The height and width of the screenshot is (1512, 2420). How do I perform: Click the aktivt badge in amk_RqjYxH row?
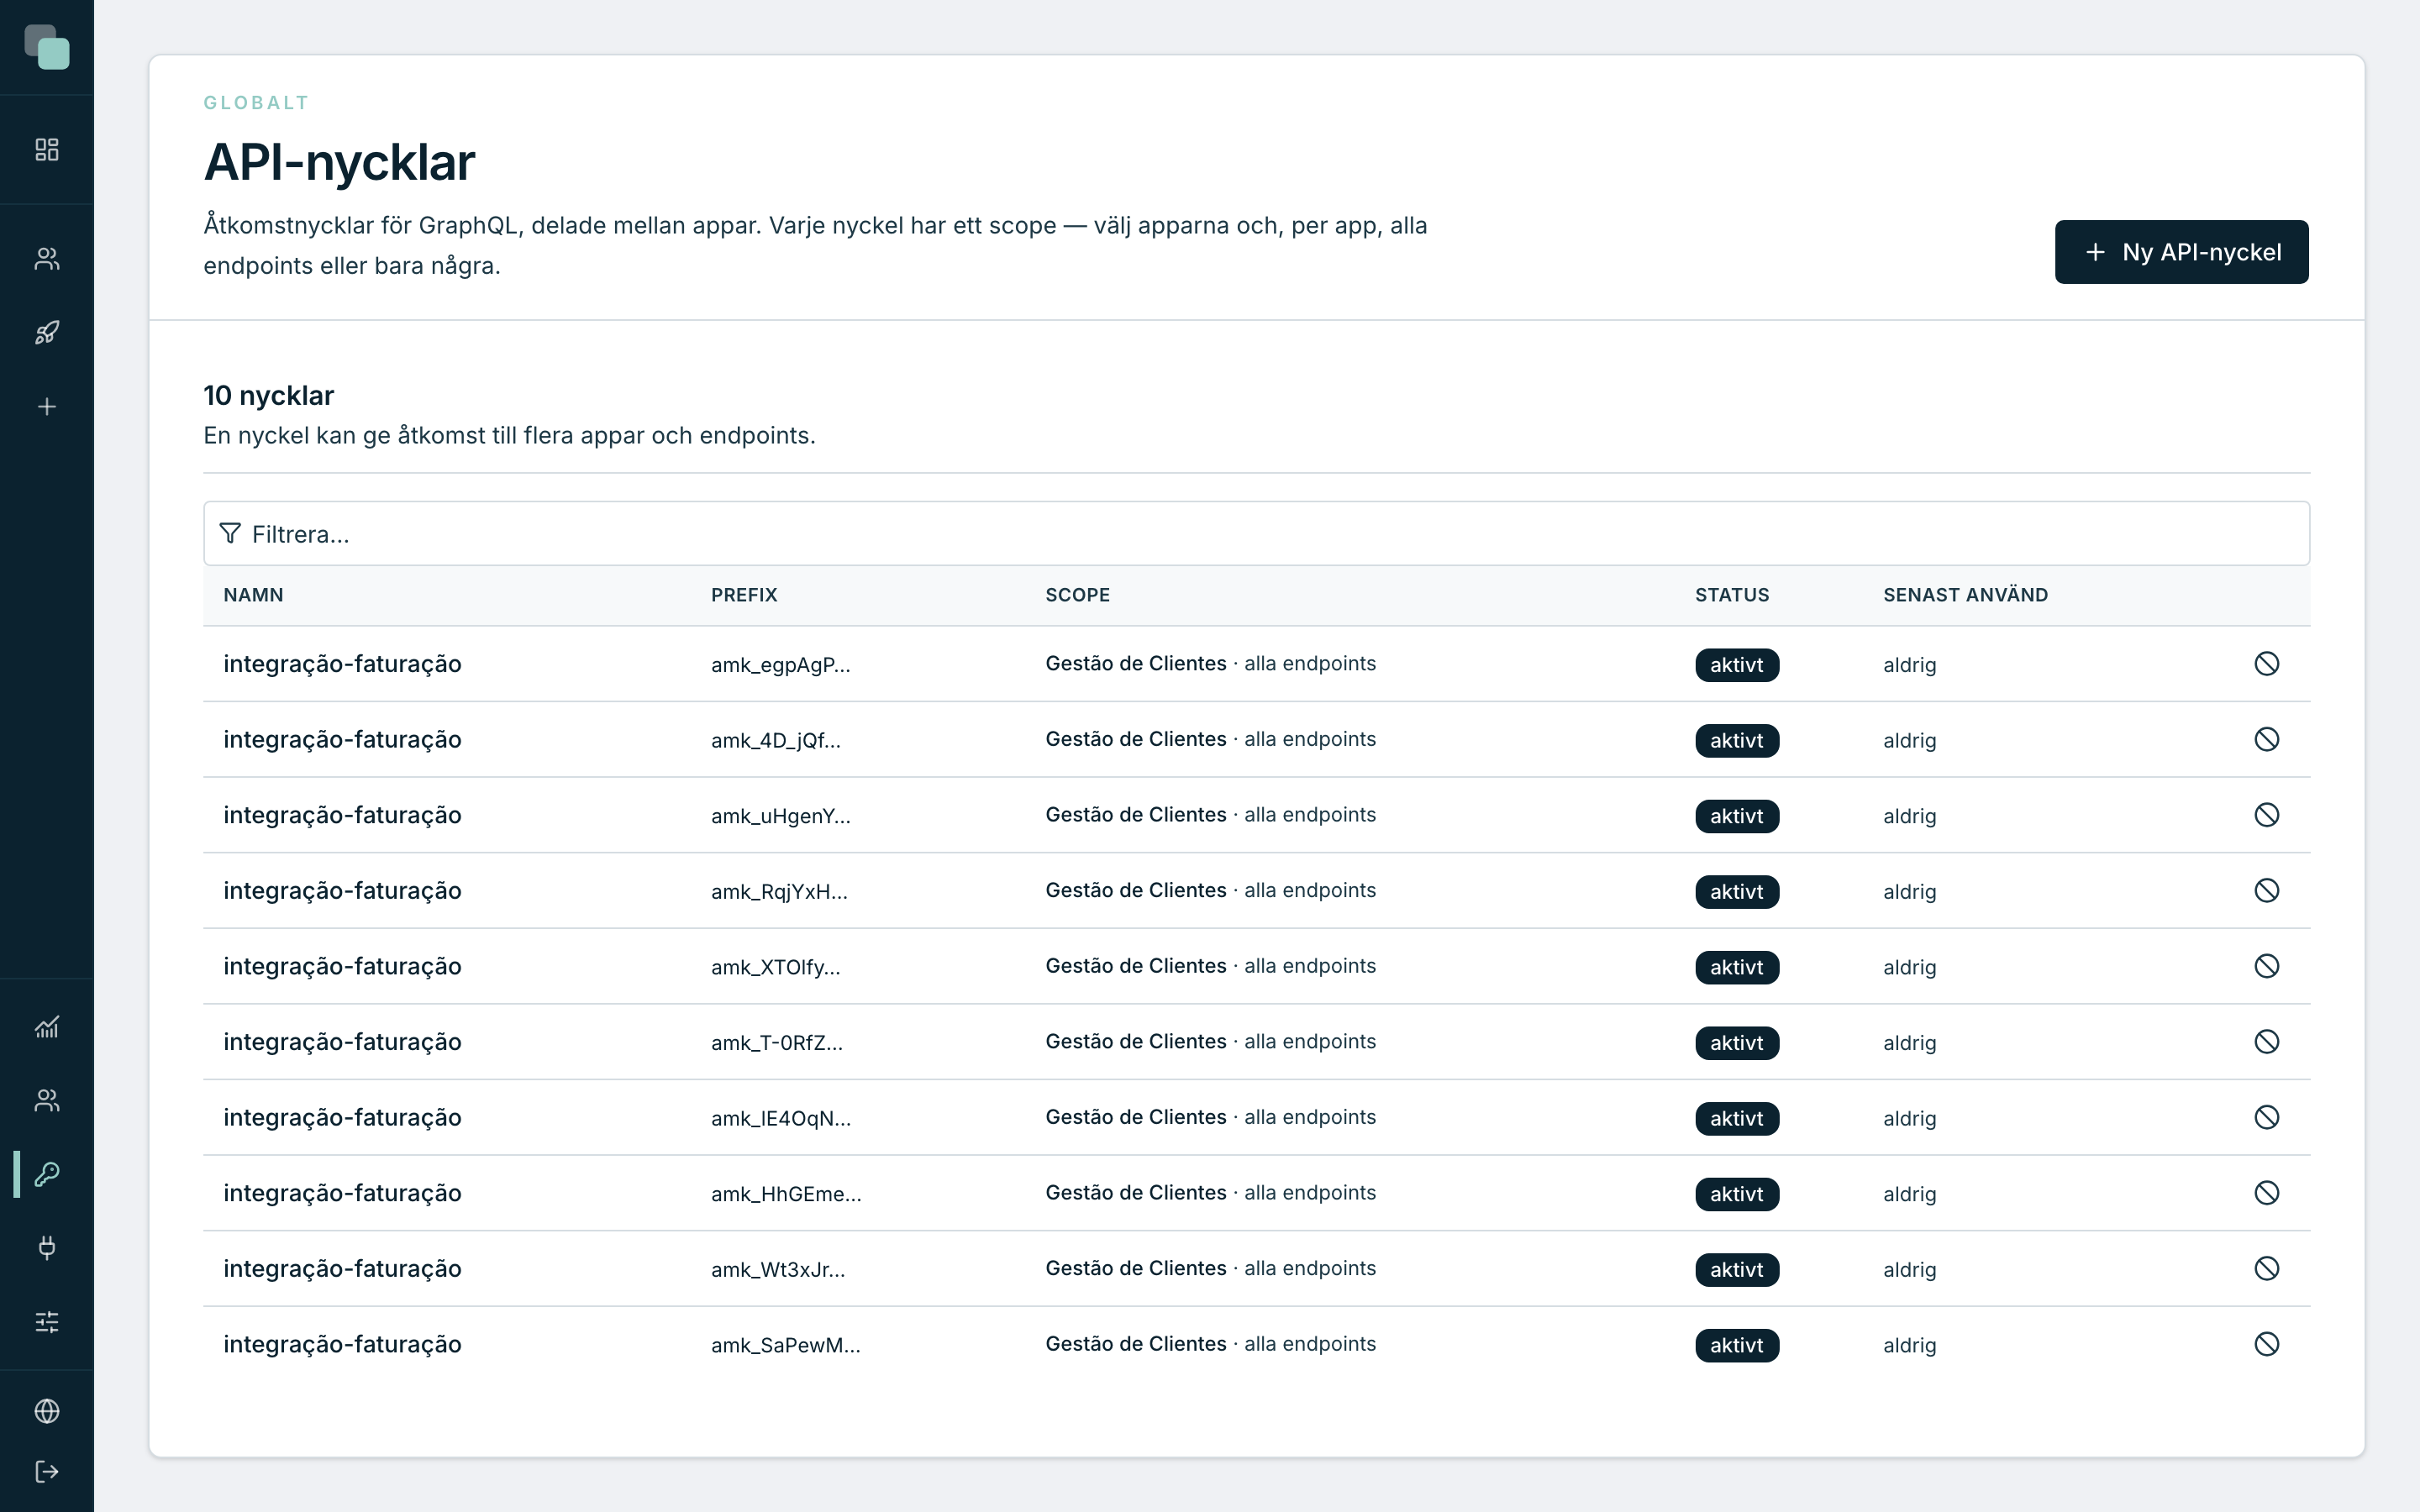pyautogui.click(x=1737, y=892)
